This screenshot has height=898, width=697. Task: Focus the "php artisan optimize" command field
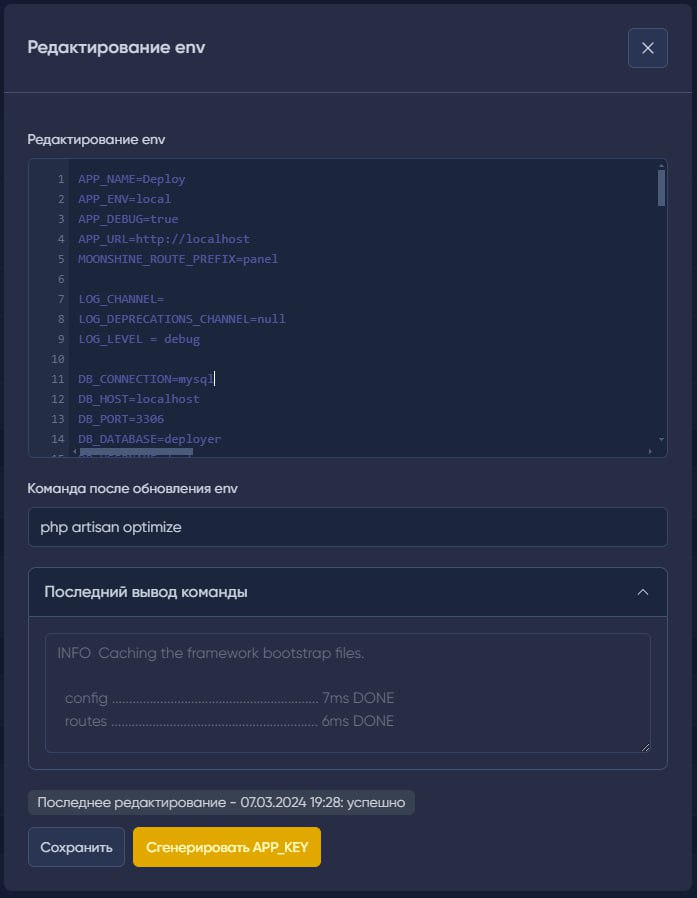[347, 527]
